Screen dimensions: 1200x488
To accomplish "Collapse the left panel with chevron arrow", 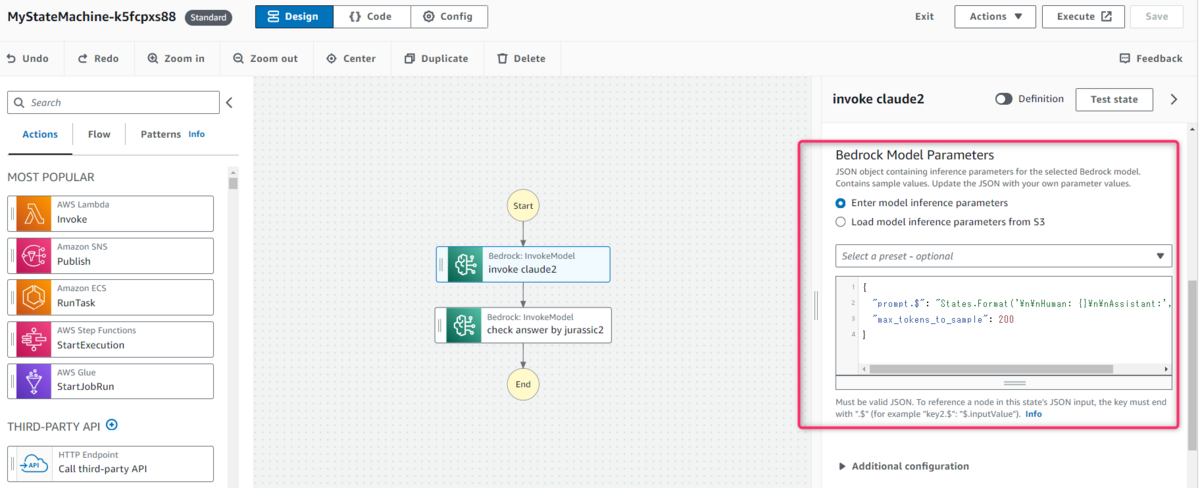I will tap(229, 102).
